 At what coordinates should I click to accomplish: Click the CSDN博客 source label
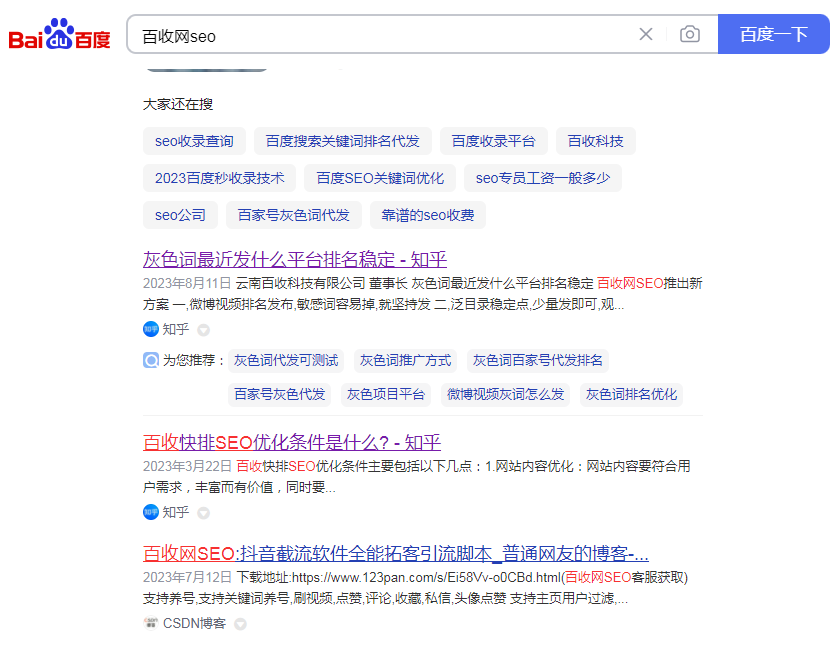tap(194, 623)
